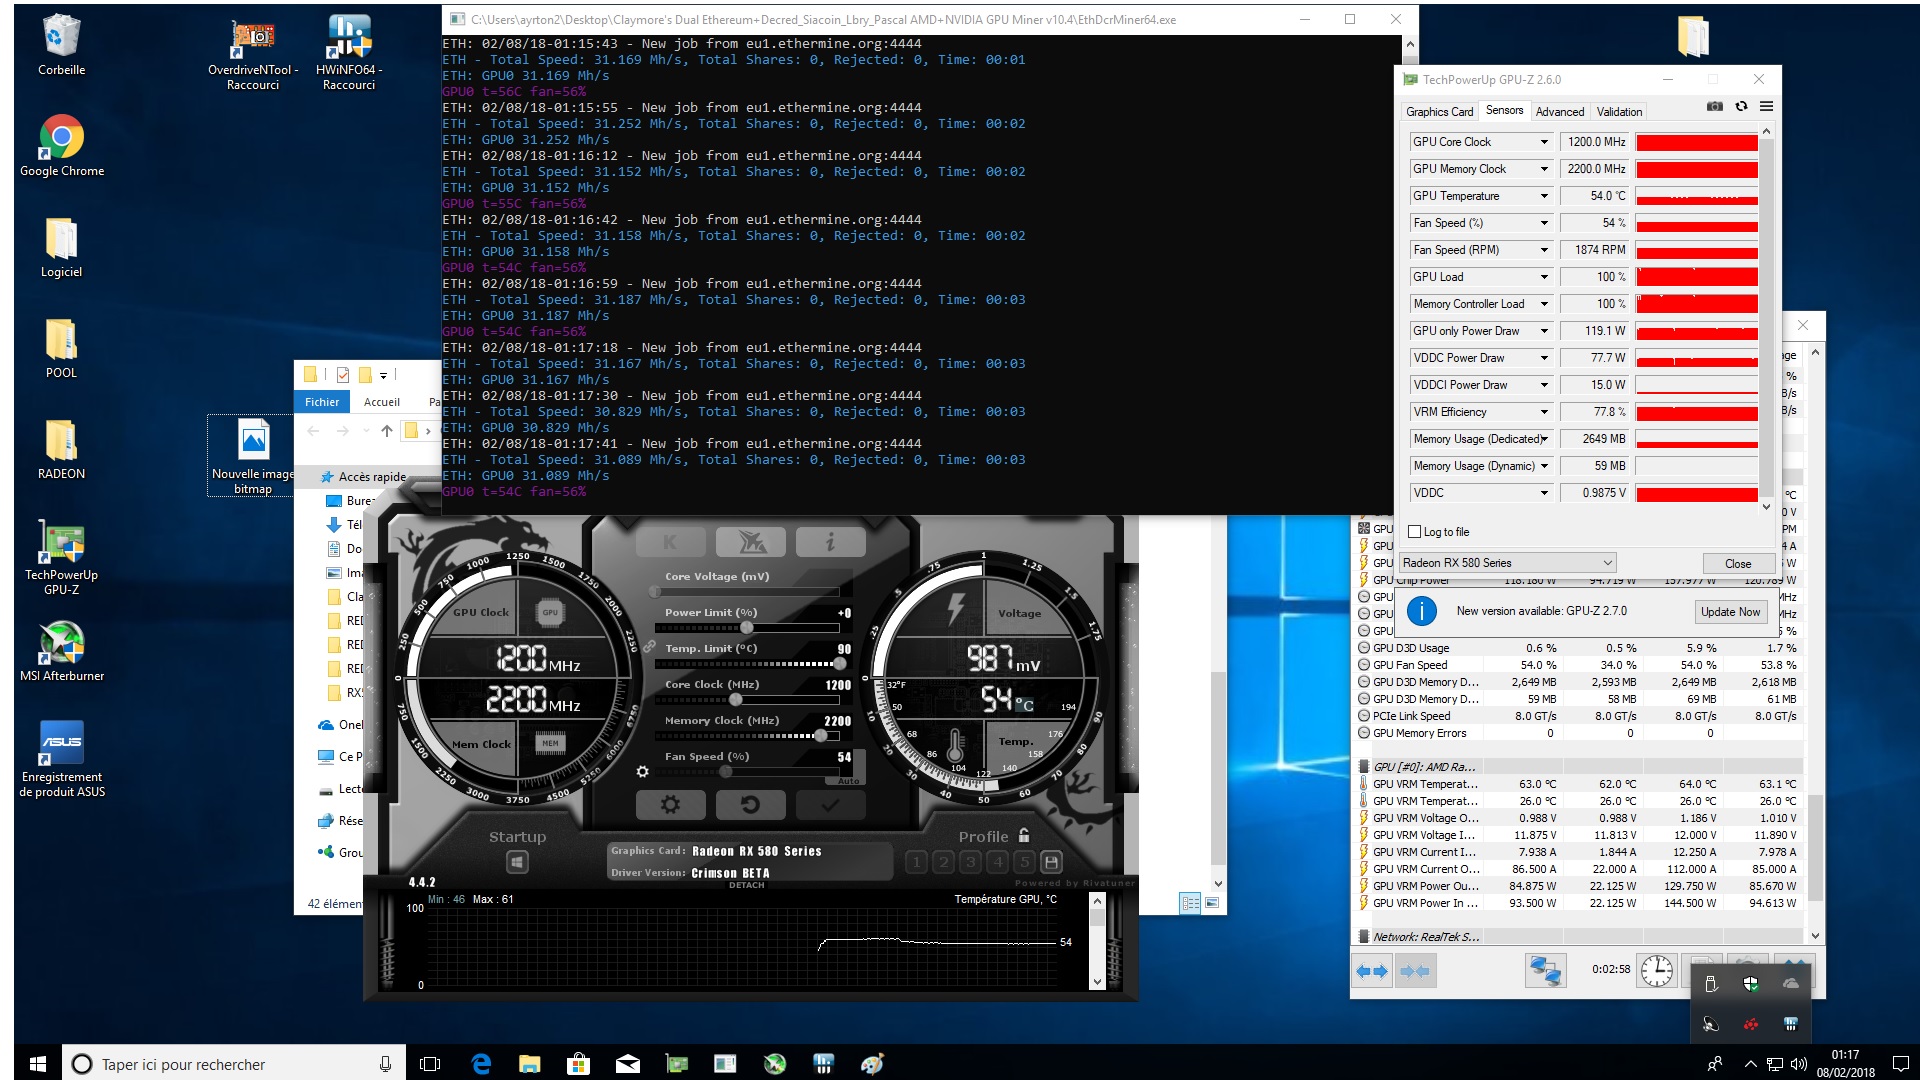
Task: Click File Explorer up arrow button
Action: pyautogui.click(x=387, y=431)
